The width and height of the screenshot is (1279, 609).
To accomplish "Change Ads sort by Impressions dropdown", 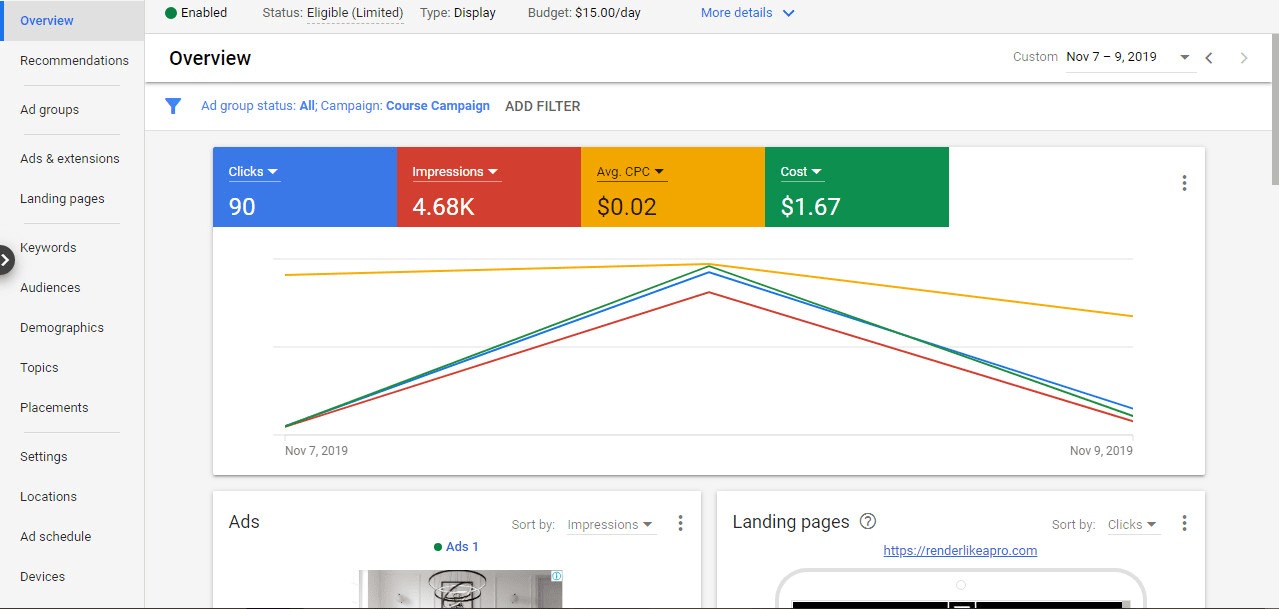I will point(610,525).
